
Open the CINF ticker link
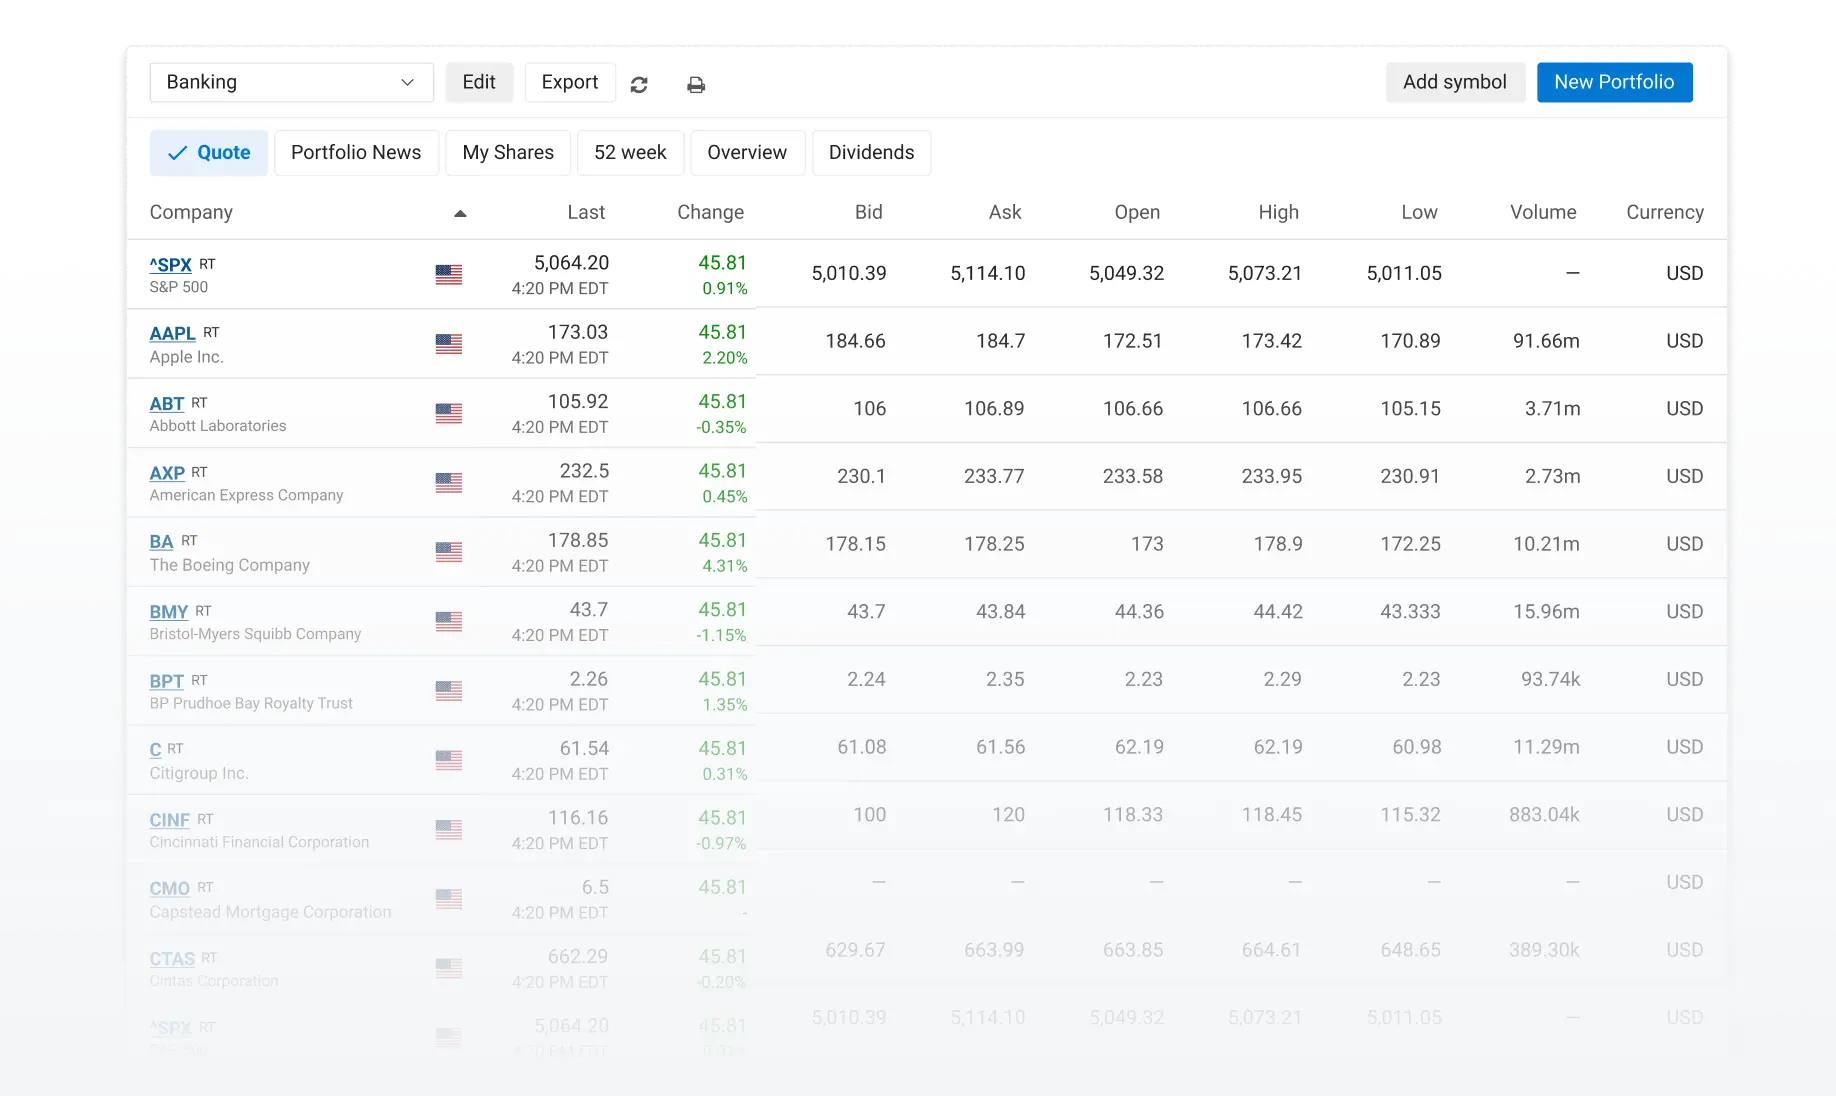coord(169,820)
